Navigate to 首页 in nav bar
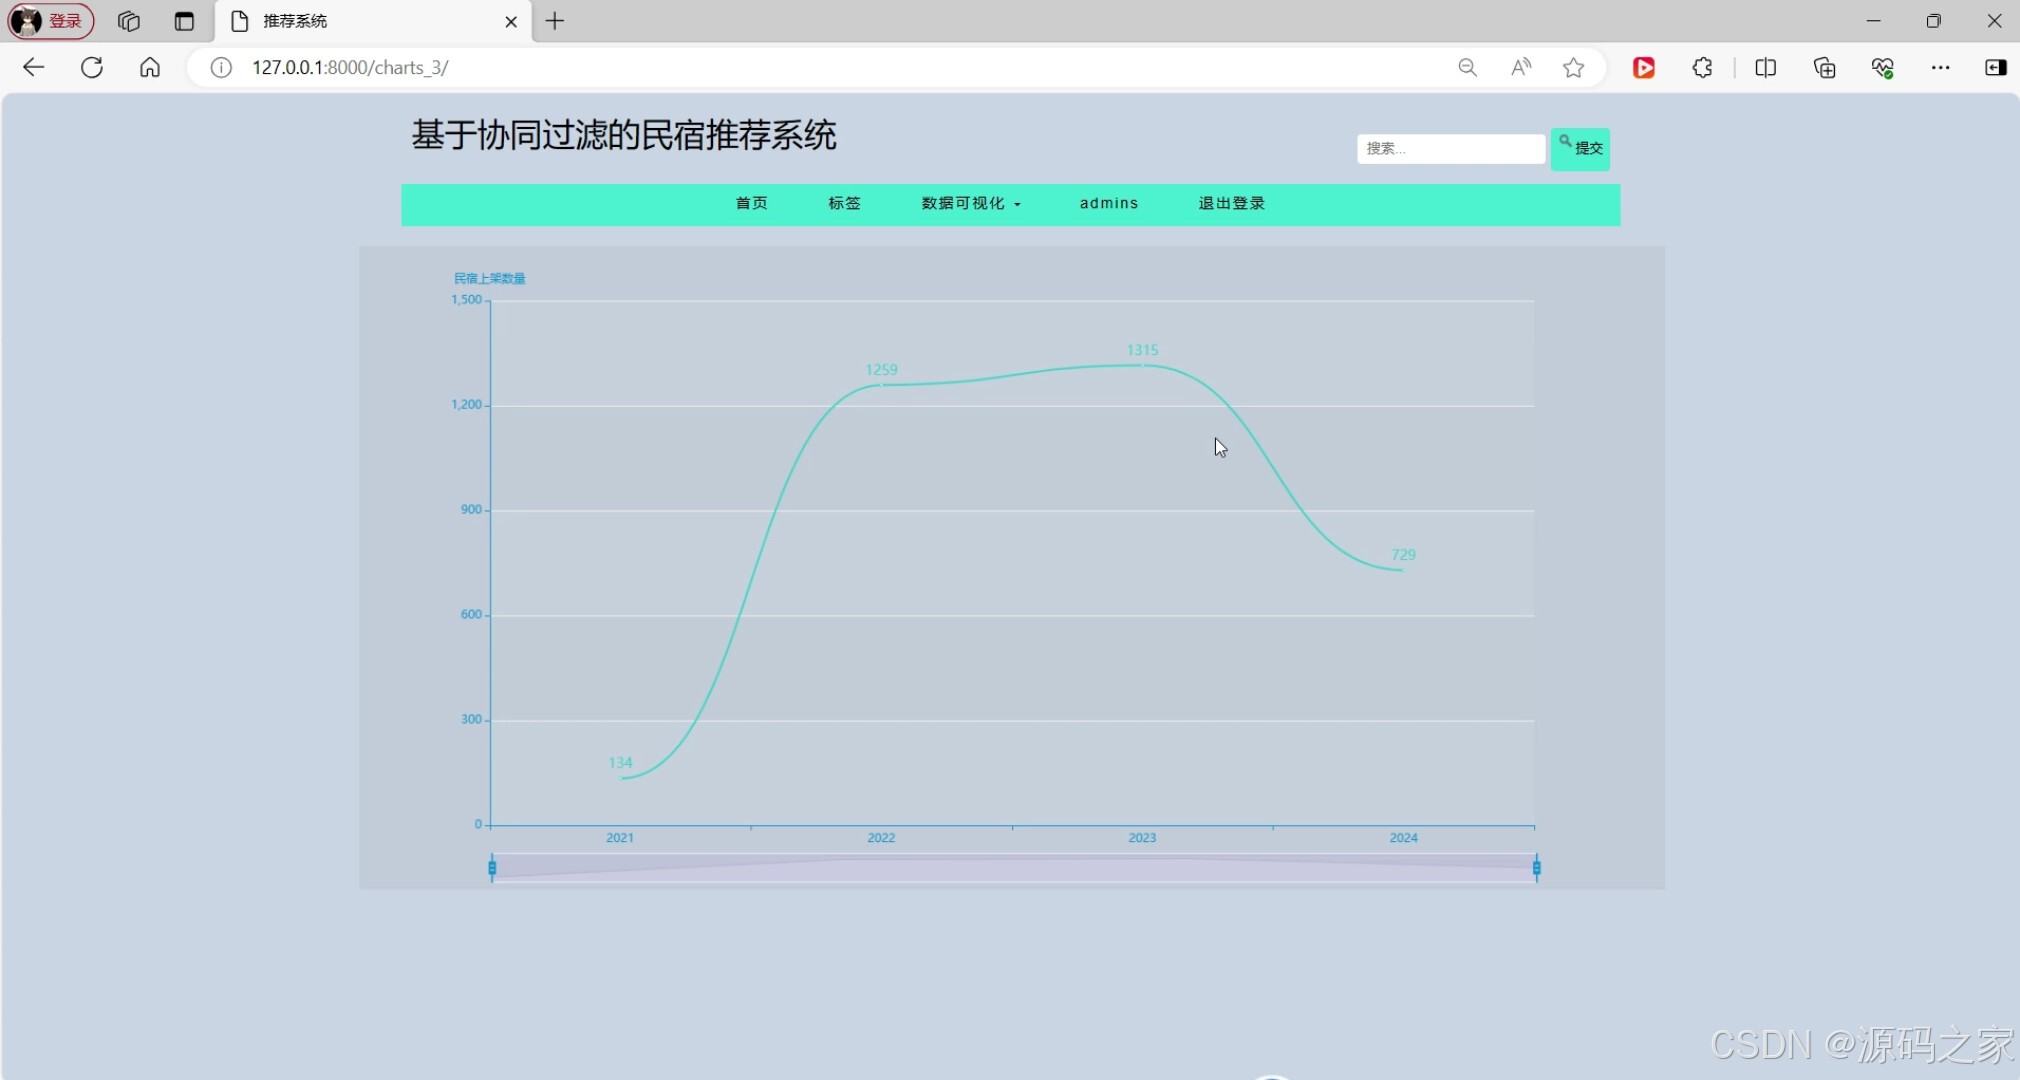2020x1080 pixels. (751, 203)
